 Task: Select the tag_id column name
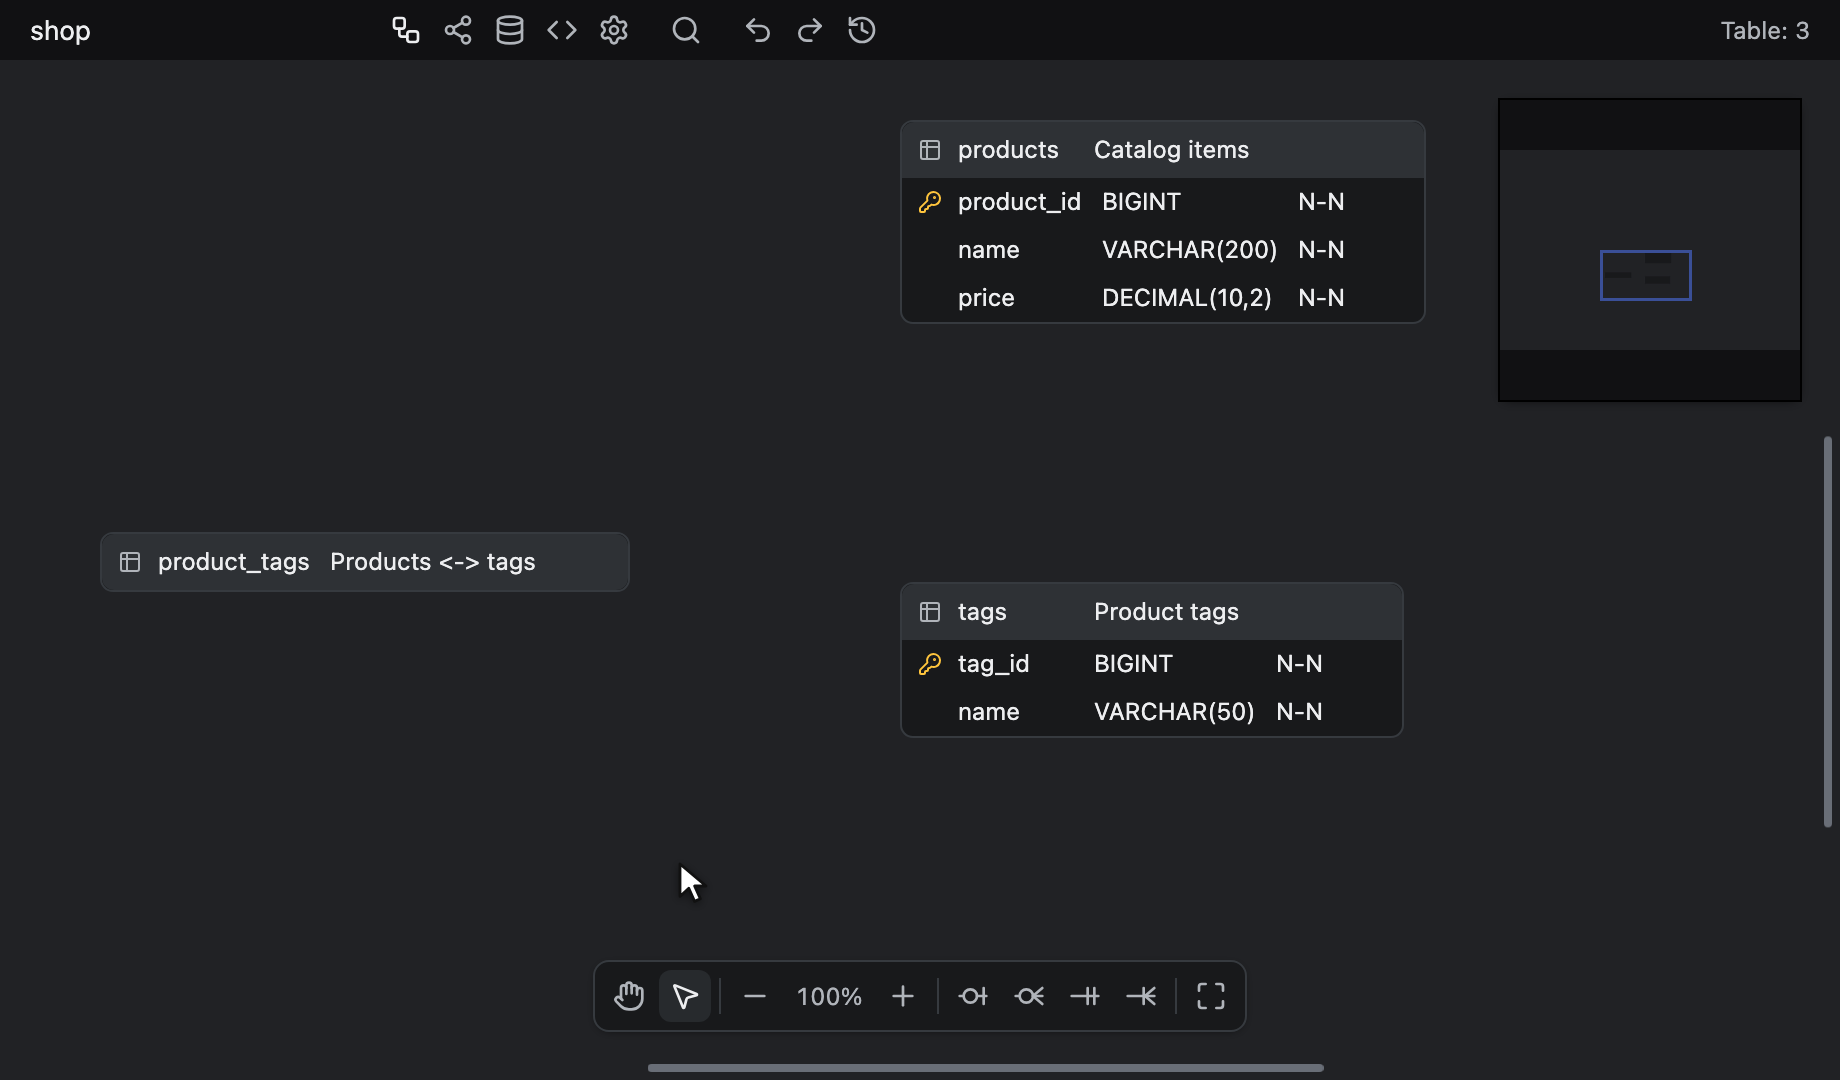(x=993, y=664)
